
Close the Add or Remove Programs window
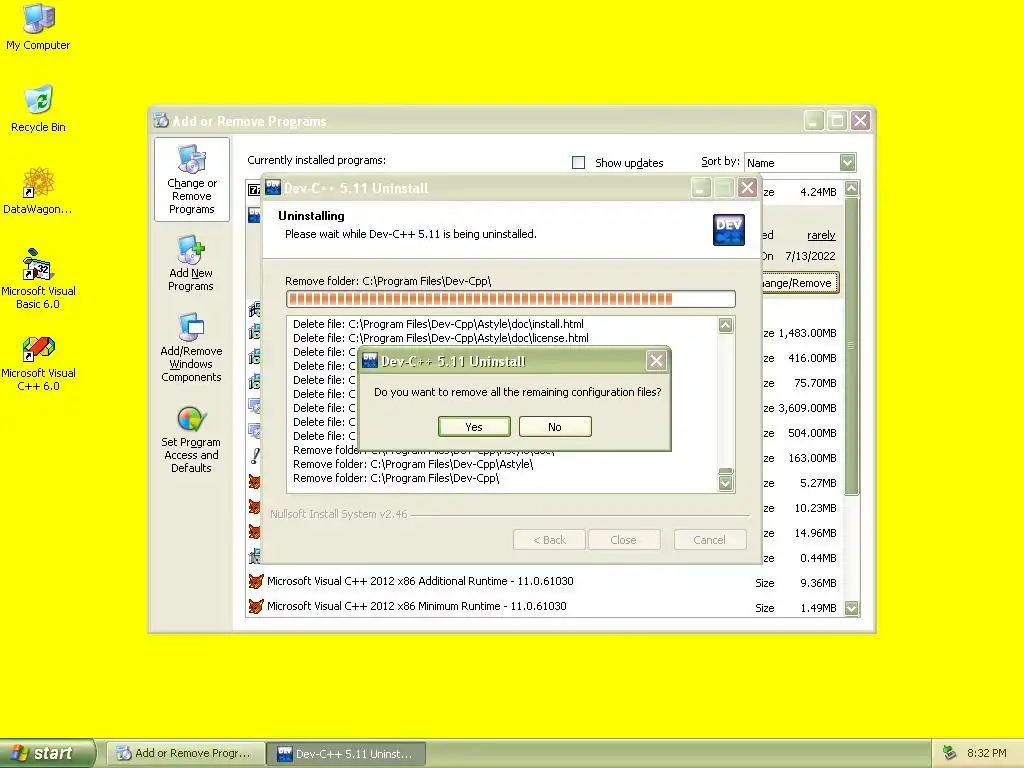pyautogui.click(x=861, y=120)
